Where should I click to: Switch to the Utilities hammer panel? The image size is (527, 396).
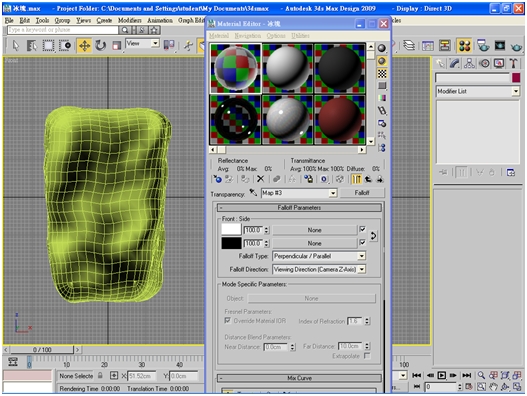coord(513,64)
